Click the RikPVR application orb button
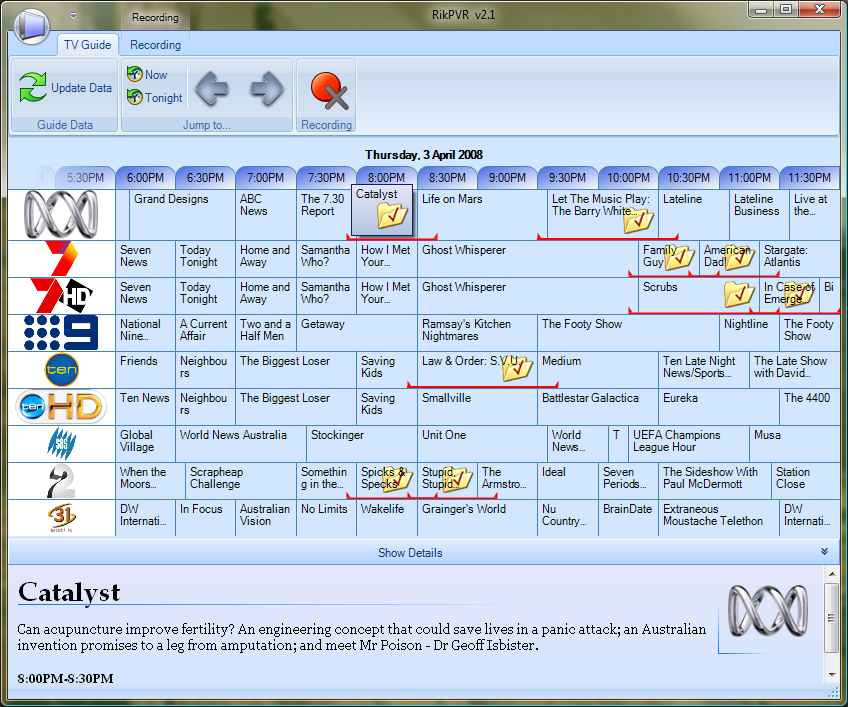This screenshot has width=848, height=707. click(x=32, y=25)
